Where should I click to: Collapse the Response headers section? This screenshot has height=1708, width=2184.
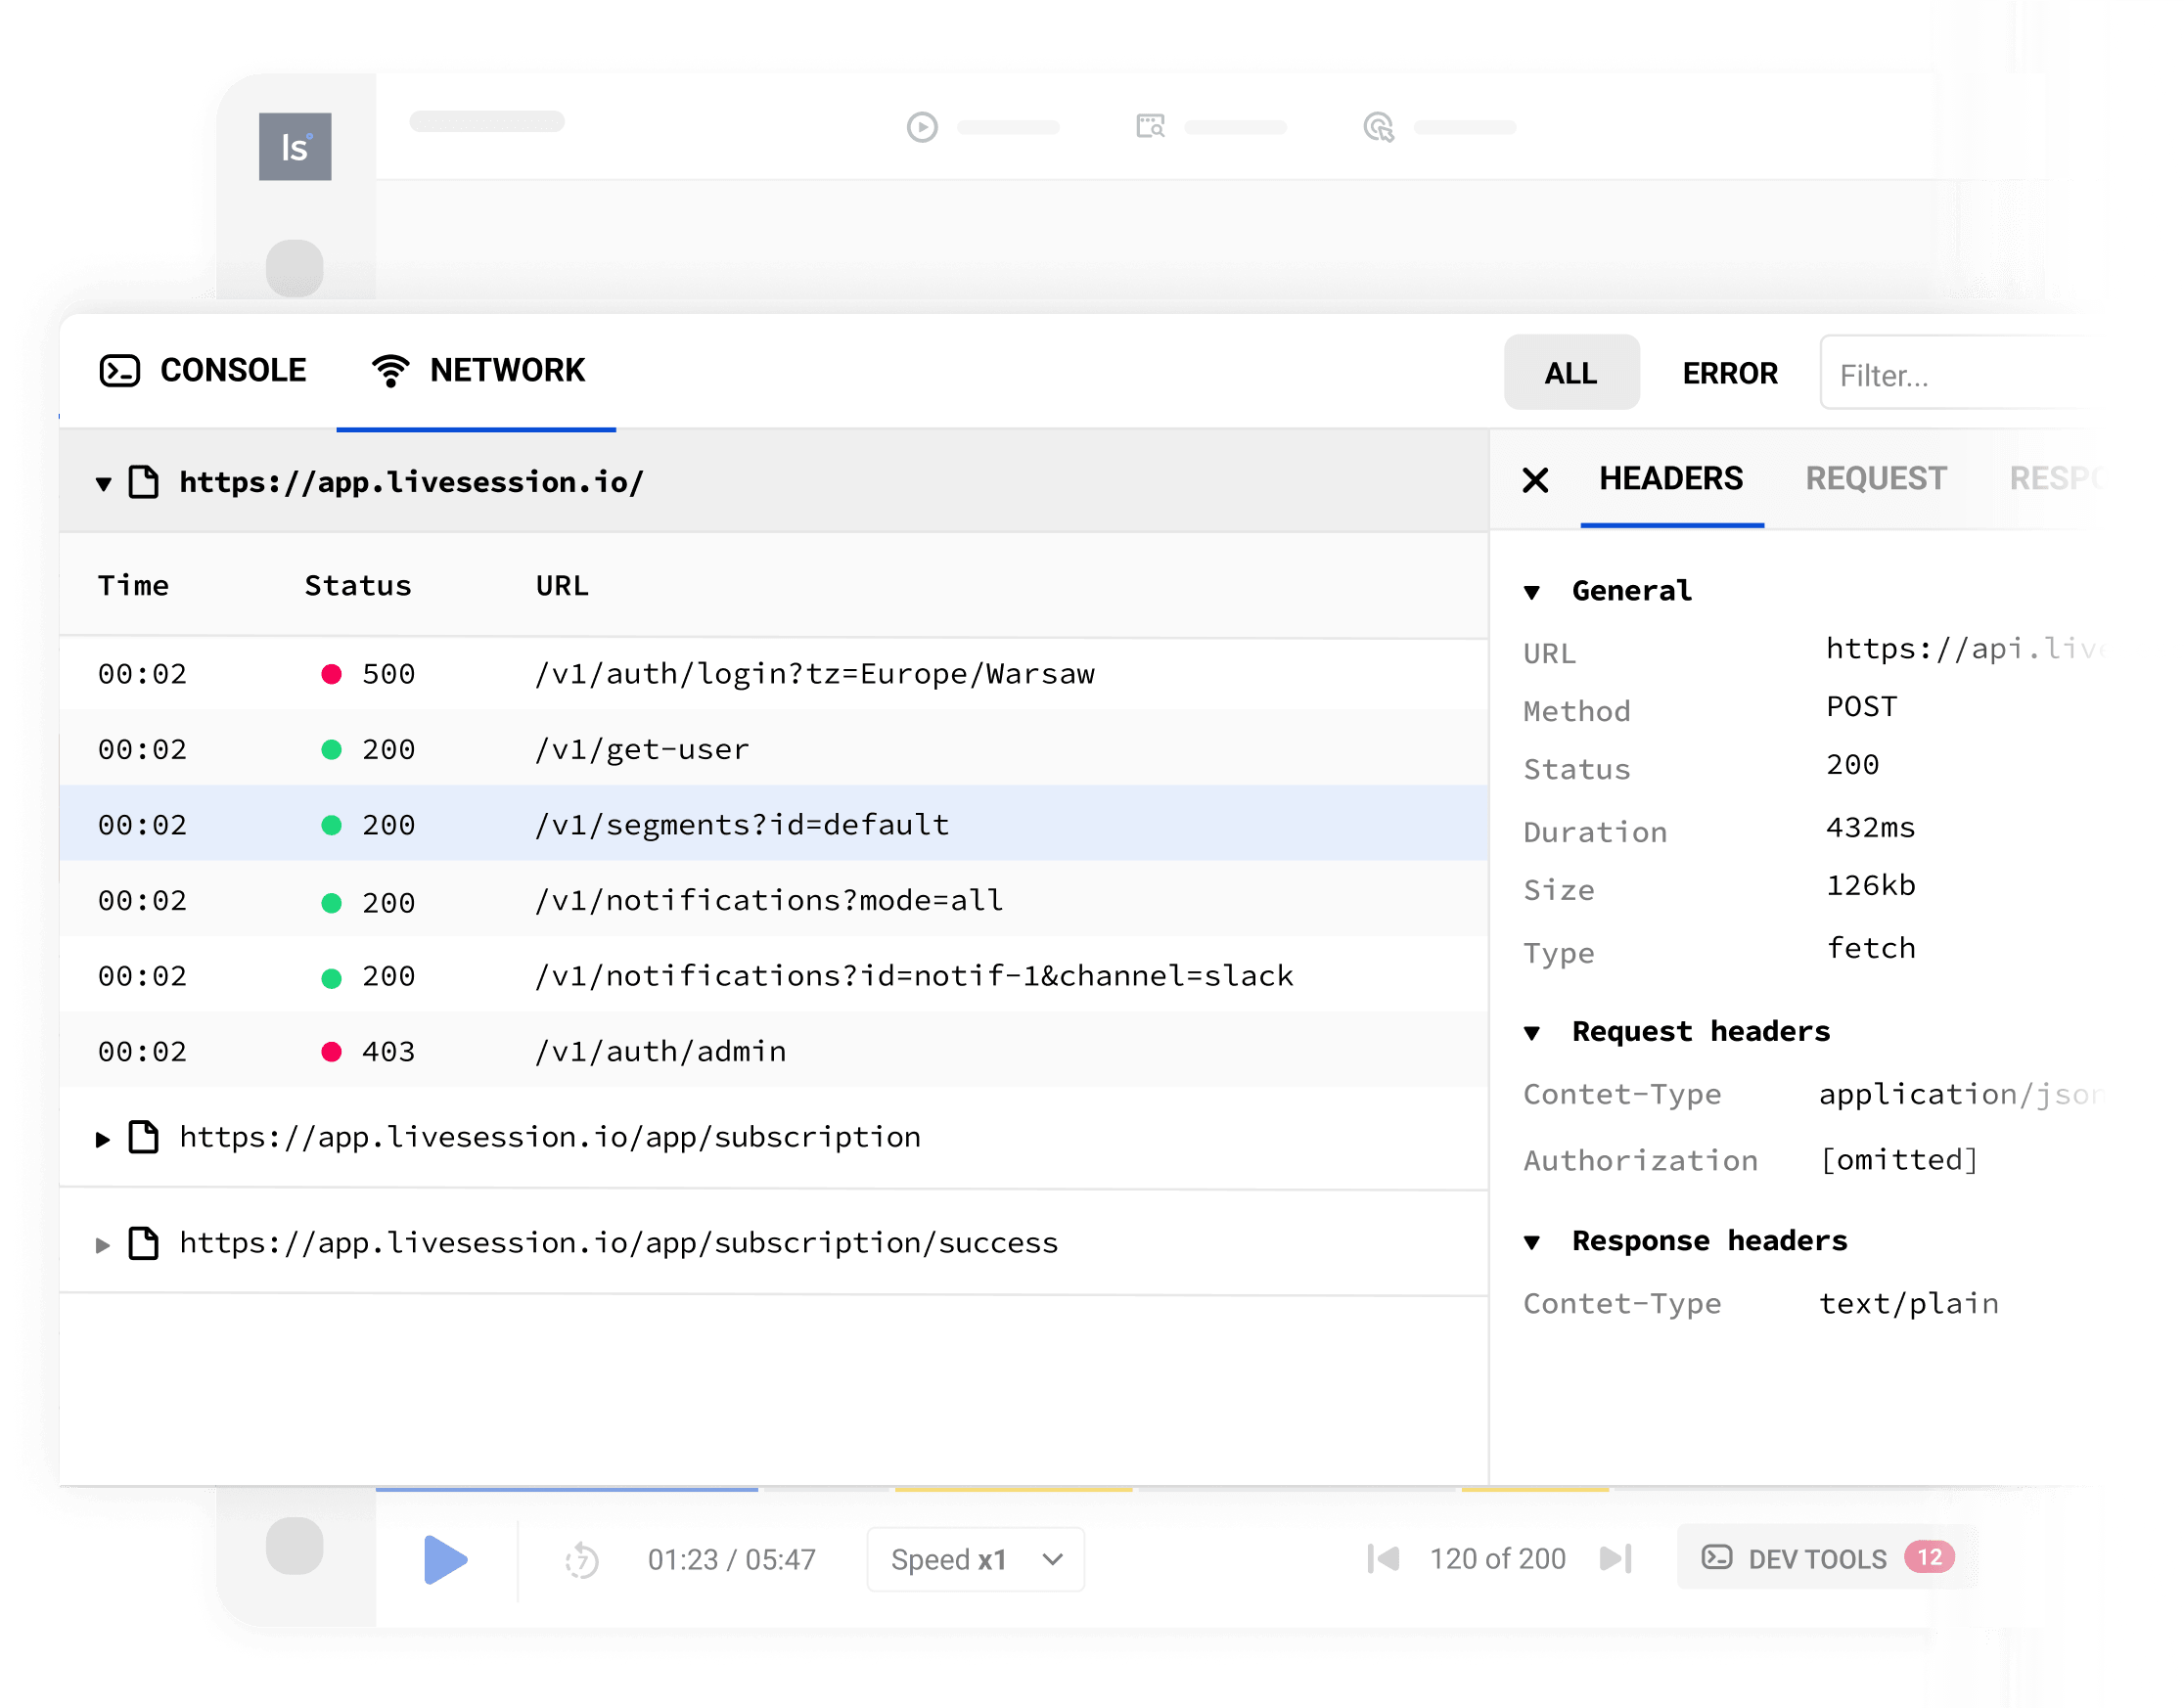pos(1531,1243)
